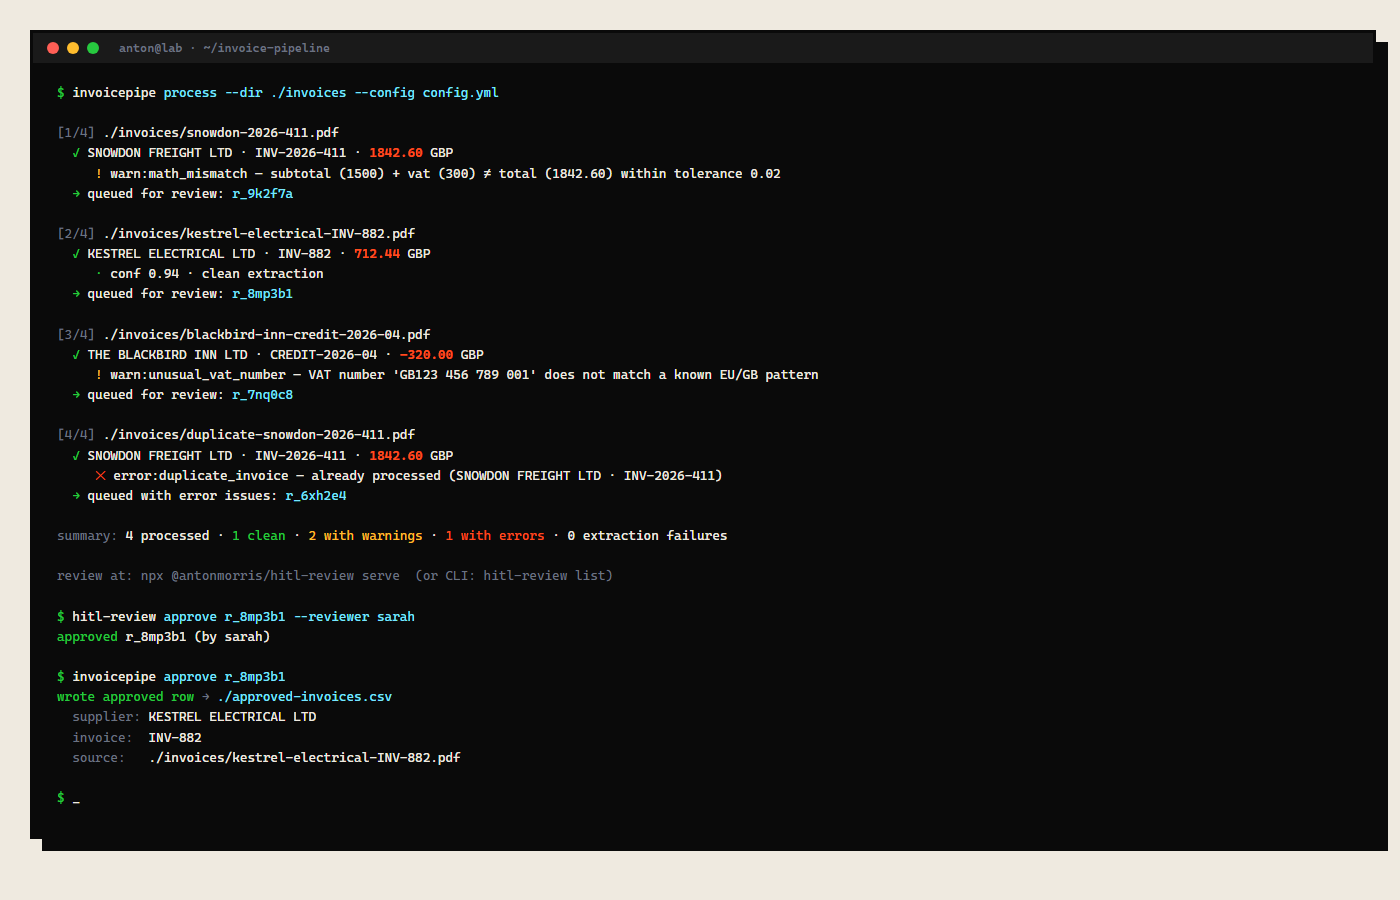The width and height of the screenshot is (1400, 900).
Task: Click the green checkmark beside KESTREL ELECTRICAL LTD
Action: tap(76, 254)
